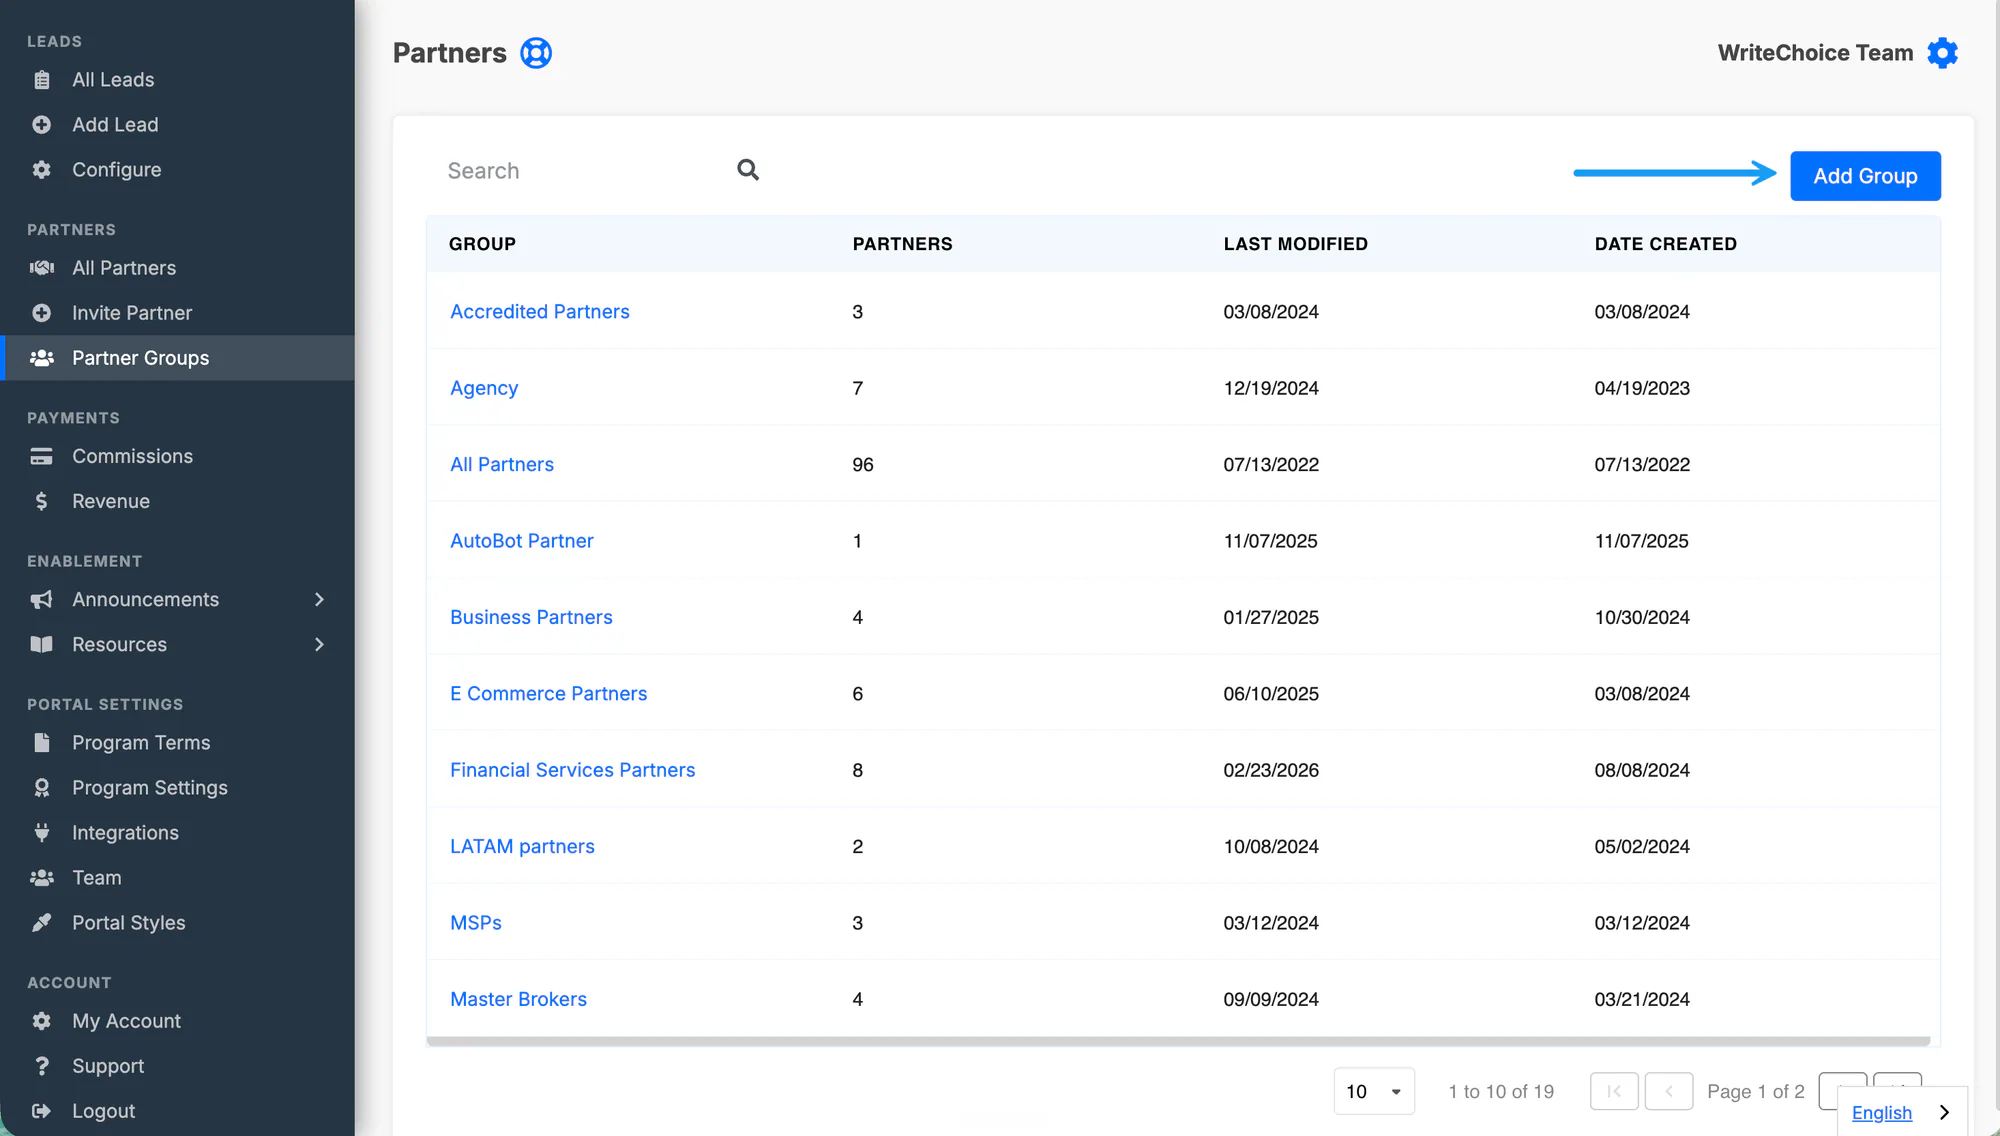Viewport: 2000px width, 1136px height.
Task: Open settings gear next to WriteChoice Team
Action: pos(1942,53)
